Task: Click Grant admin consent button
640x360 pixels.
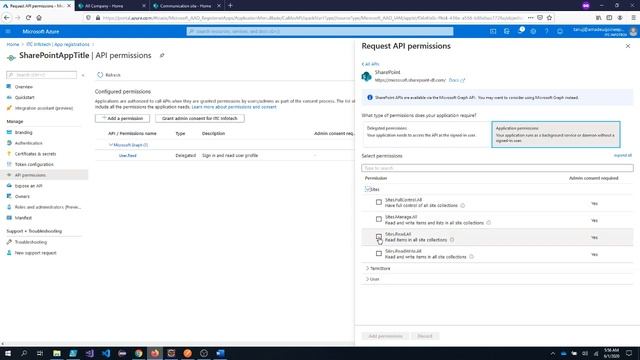Action: click(200, 118)
